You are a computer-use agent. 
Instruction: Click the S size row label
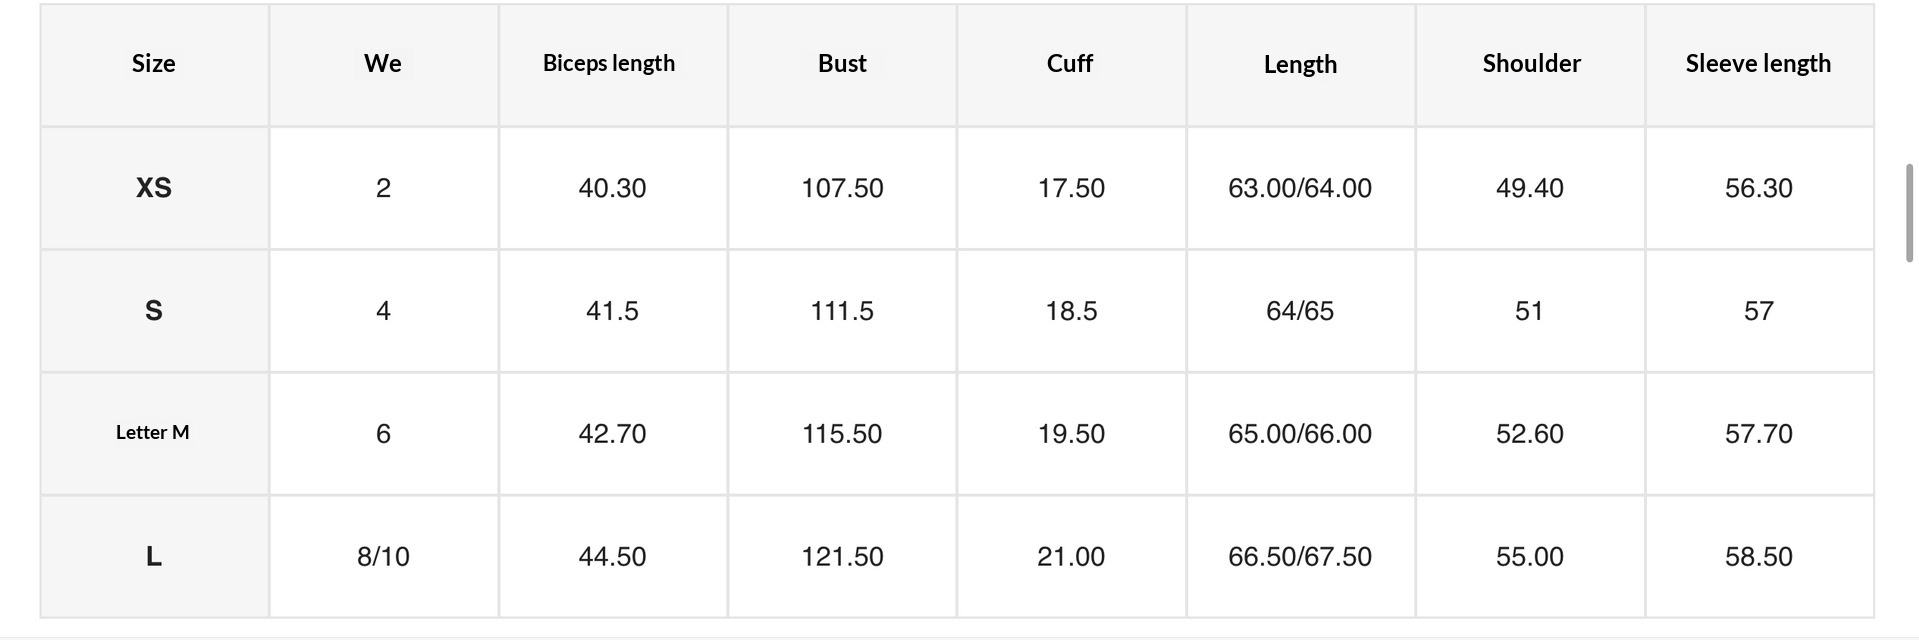(x=154, y=311)
